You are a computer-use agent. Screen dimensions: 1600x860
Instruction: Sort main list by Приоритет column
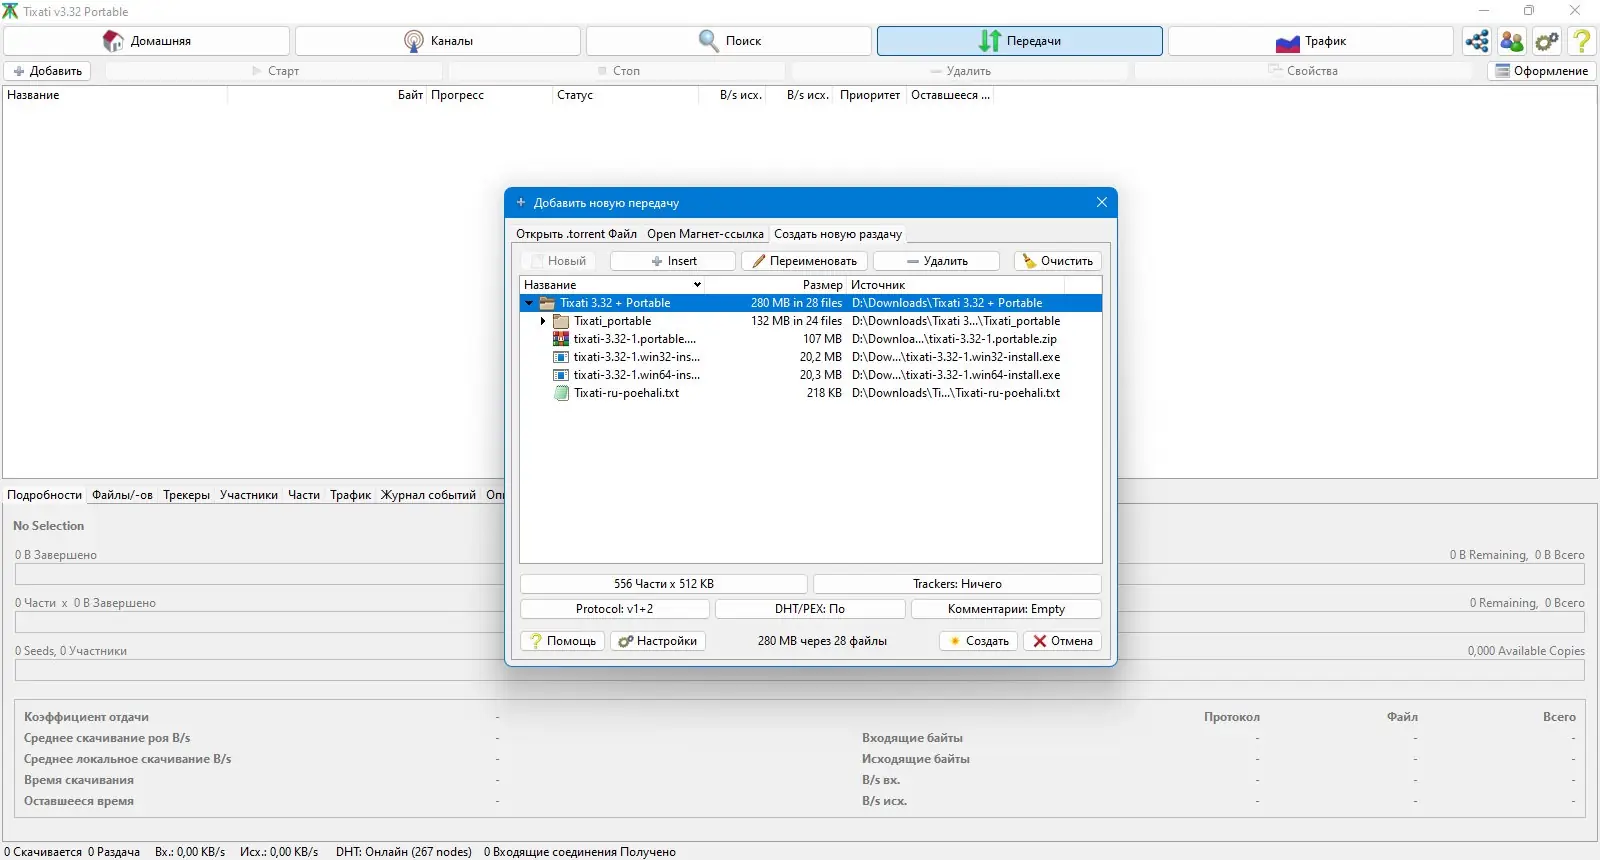point(870,95)
